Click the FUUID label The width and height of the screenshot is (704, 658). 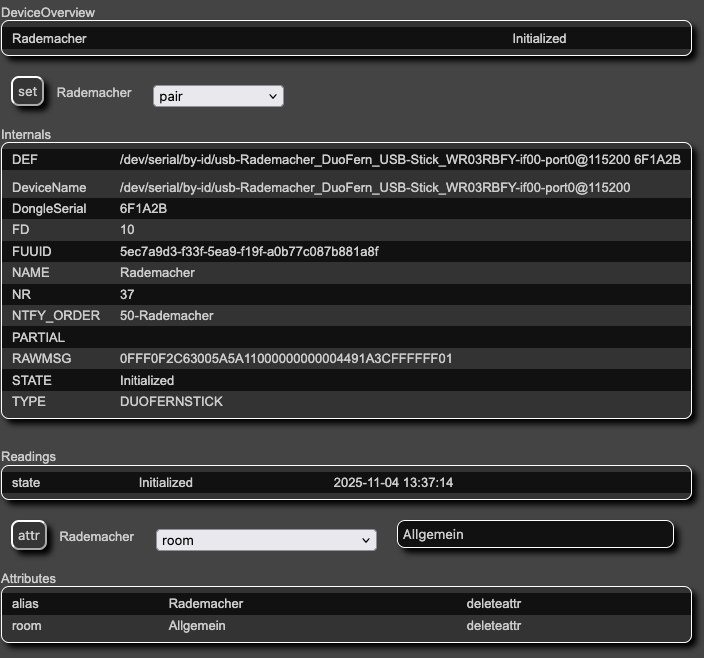(x=32, y=251)
